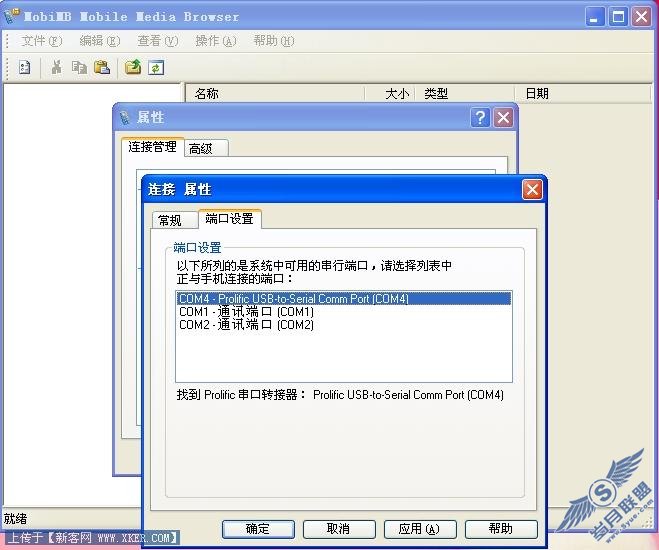The image size is (659, 550).
Task: Maximize the MobiMB main window
Action: coord(618,17)
